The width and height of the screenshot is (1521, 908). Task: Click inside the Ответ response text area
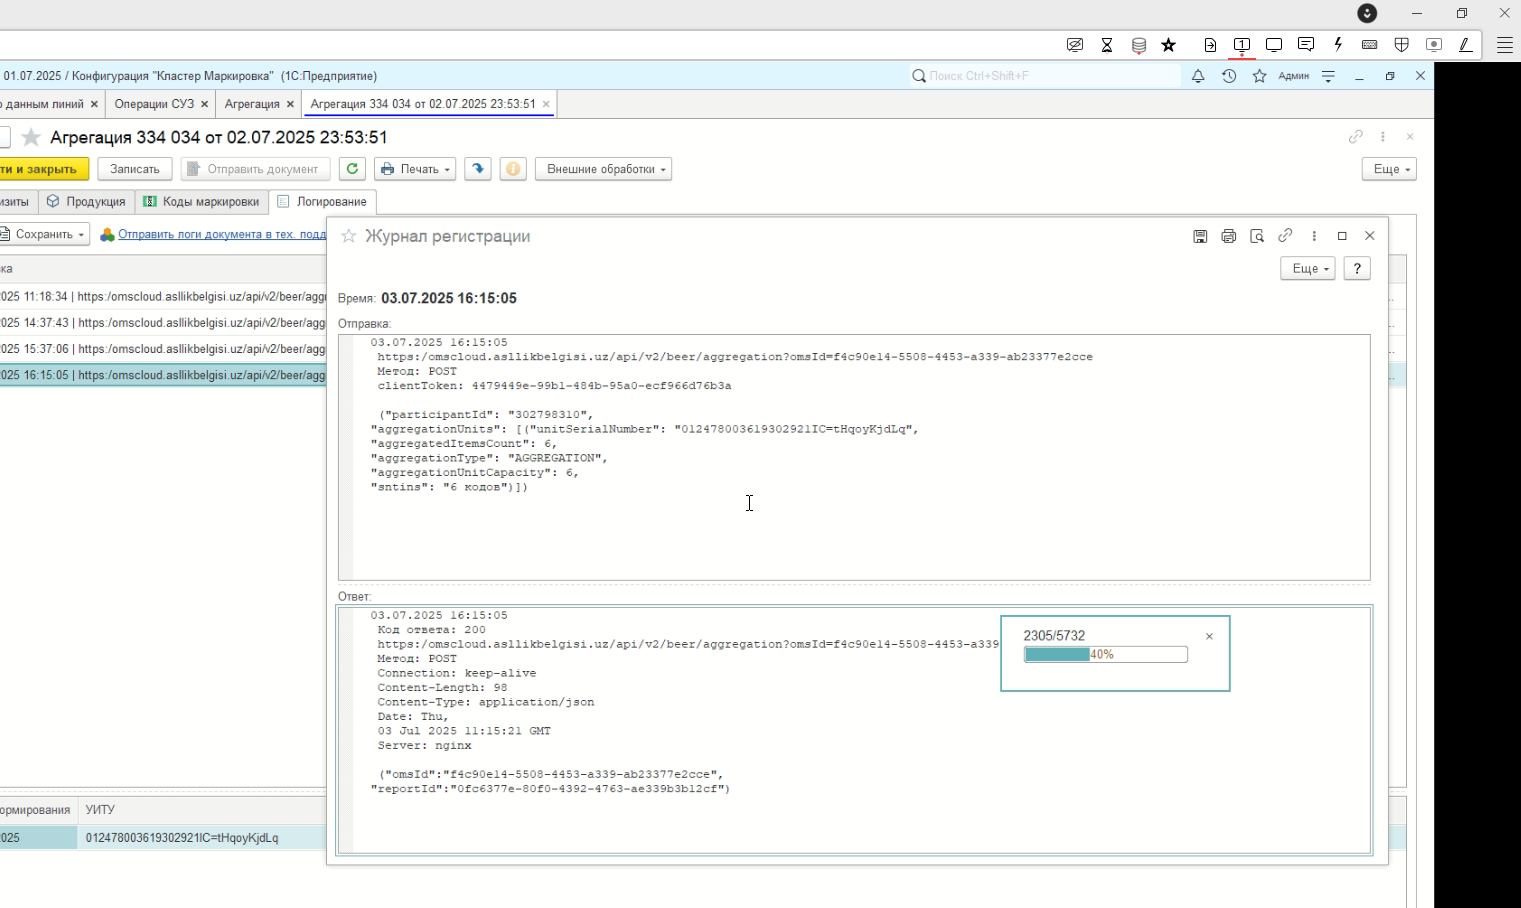[854, 730]
